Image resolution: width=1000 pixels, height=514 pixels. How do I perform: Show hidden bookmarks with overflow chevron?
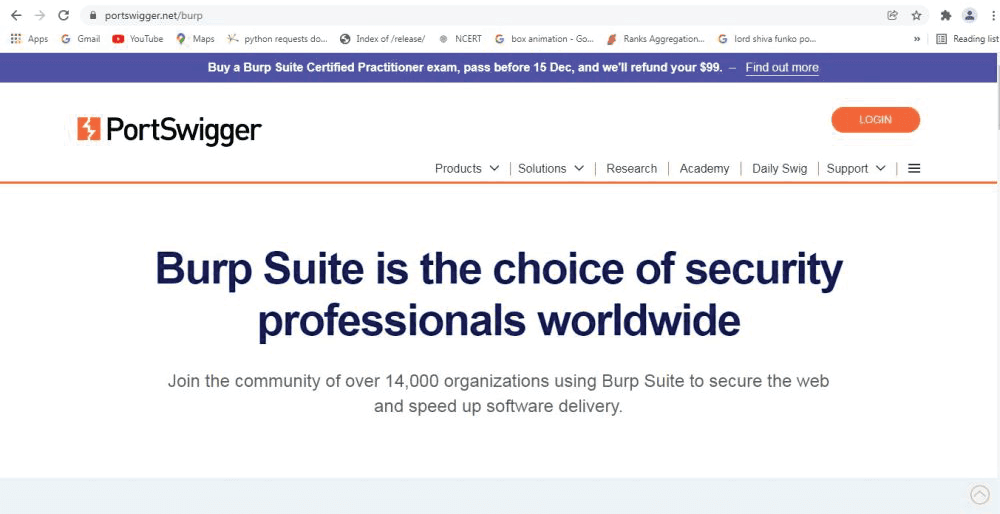tap(917, 39)
